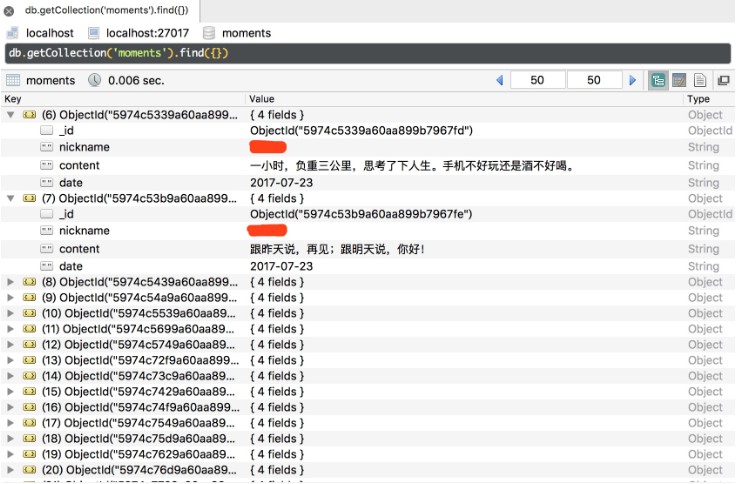Collapse document (6) in results tree
Screen dimensions: 736x484
11,115
